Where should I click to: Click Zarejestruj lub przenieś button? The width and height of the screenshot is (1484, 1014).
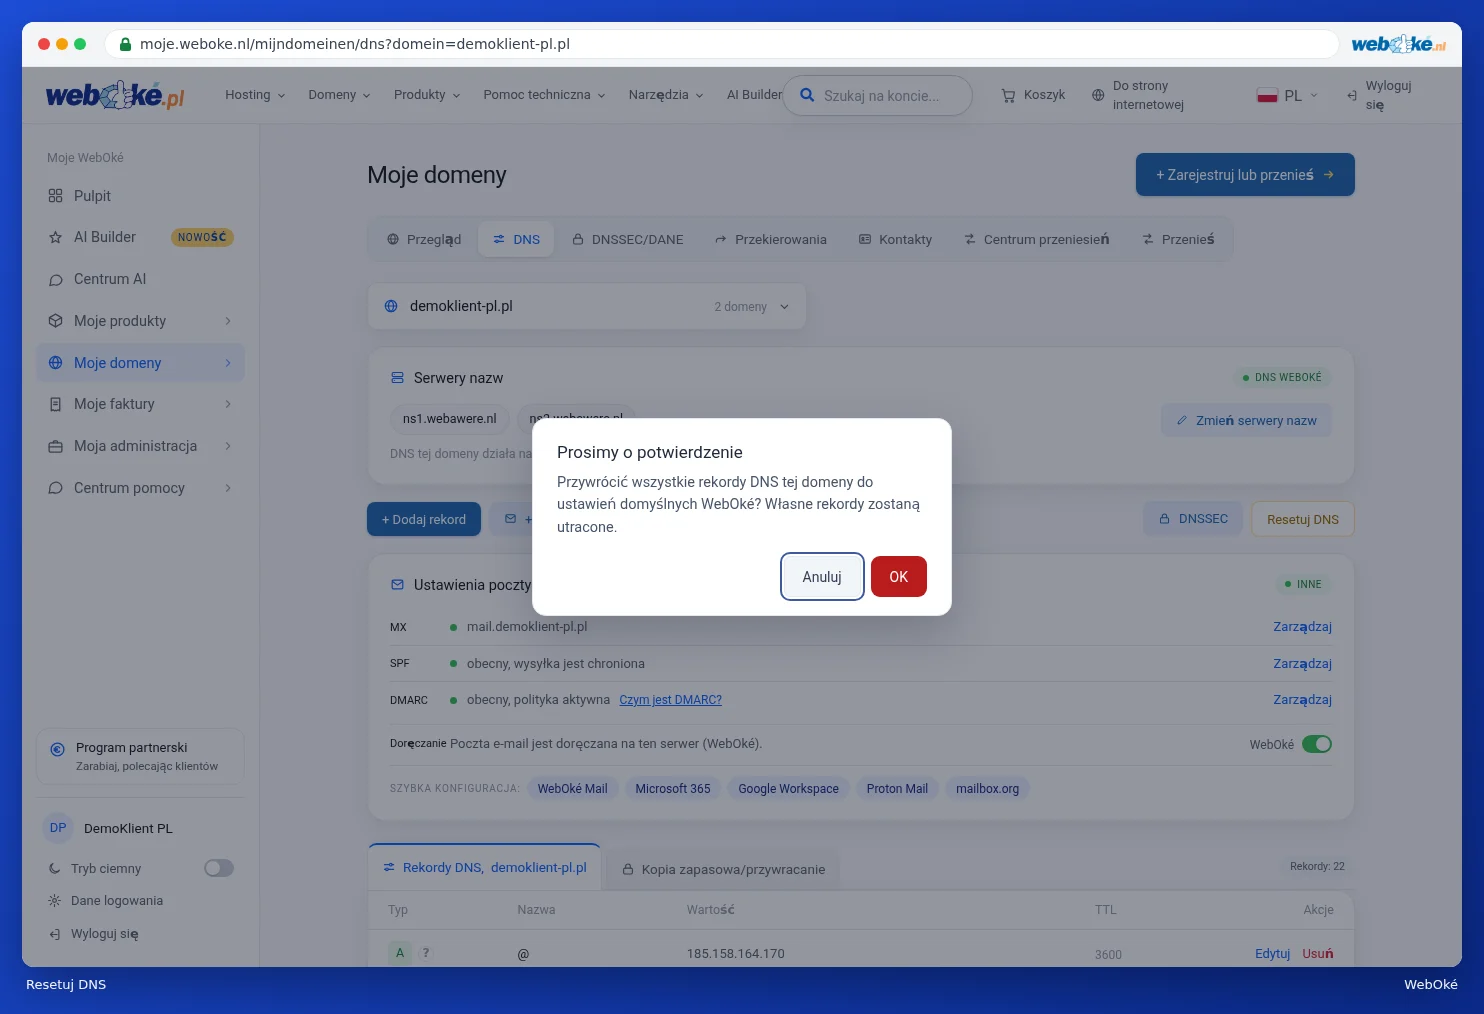point(1245,175)
